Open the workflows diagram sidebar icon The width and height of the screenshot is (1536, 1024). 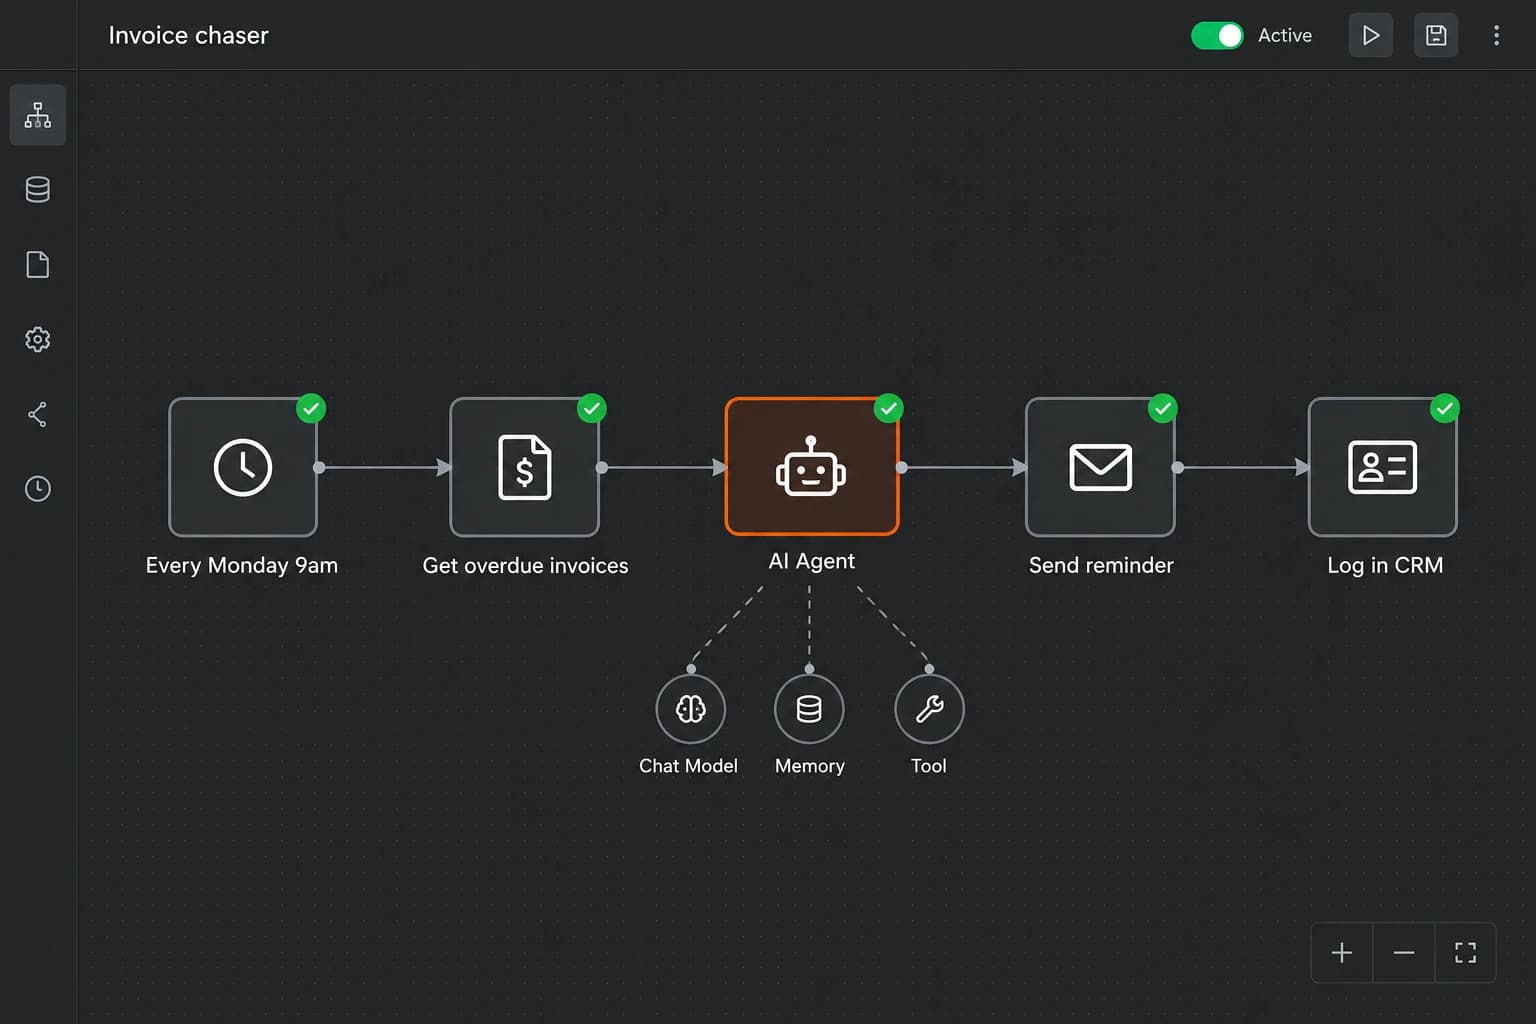click(x=38, y=115)
